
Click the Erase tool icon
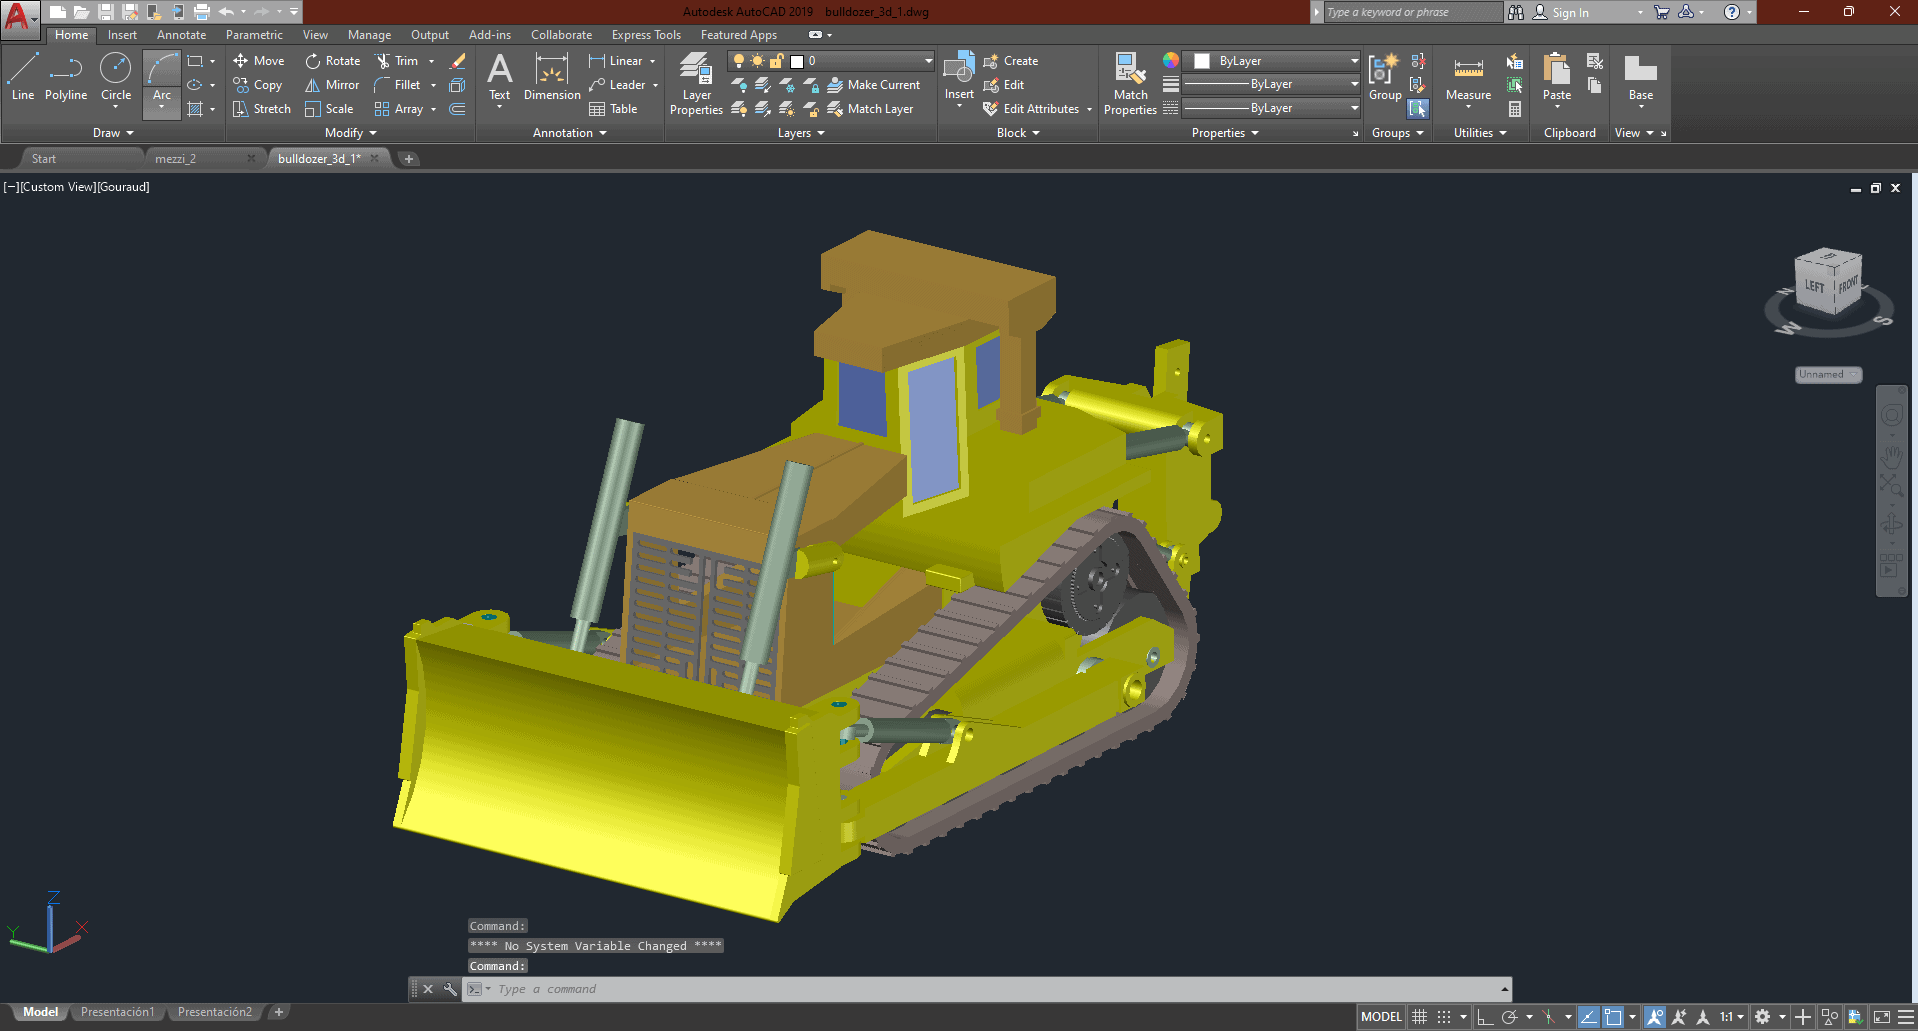click(458, 61)
